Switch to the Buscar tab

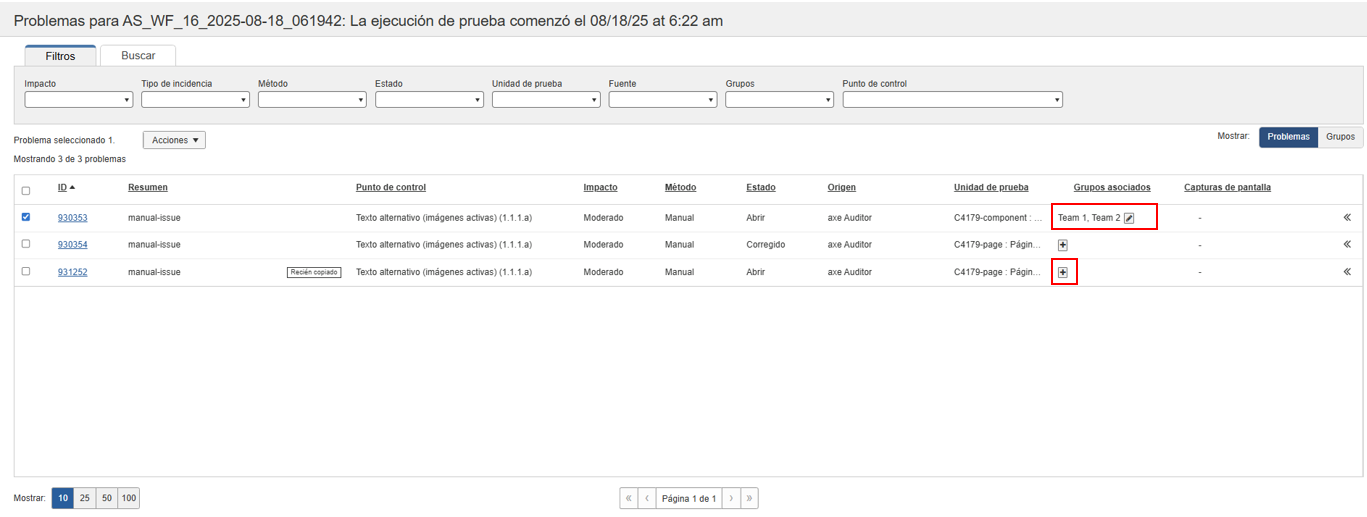[138, 56]
